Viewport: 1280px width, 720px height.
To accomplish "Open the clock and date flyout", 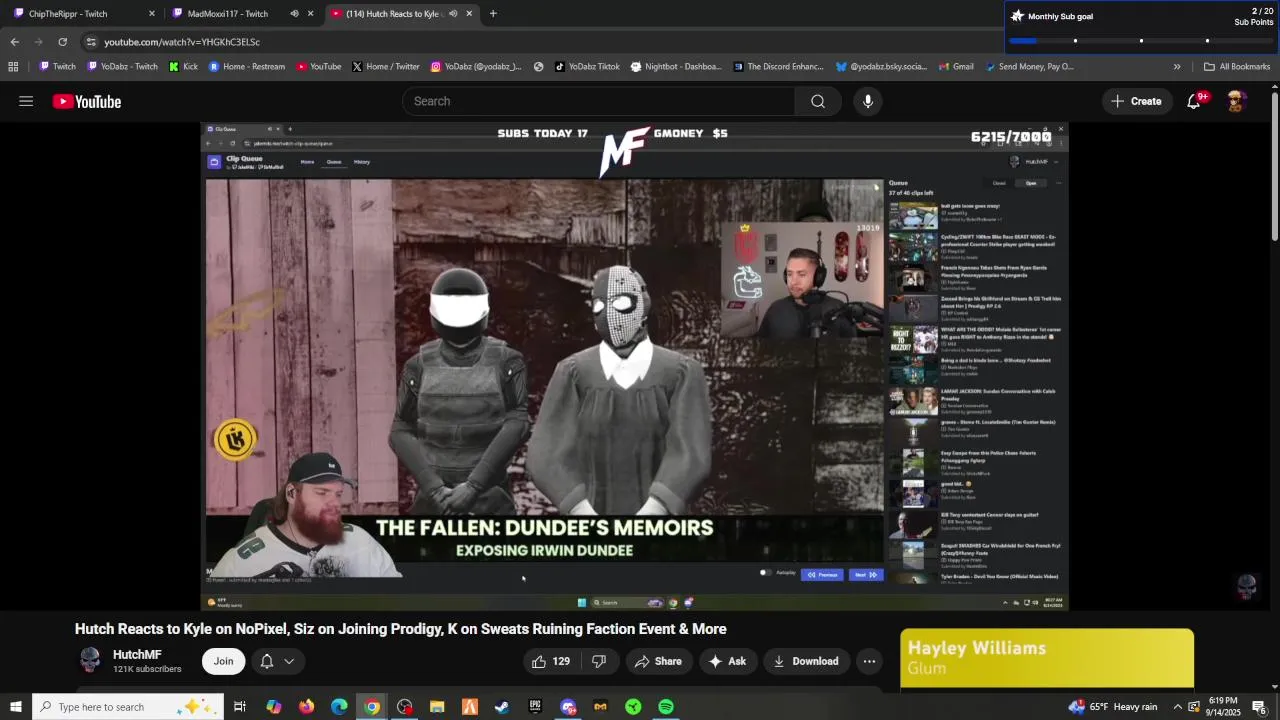I will [1221, 707].
